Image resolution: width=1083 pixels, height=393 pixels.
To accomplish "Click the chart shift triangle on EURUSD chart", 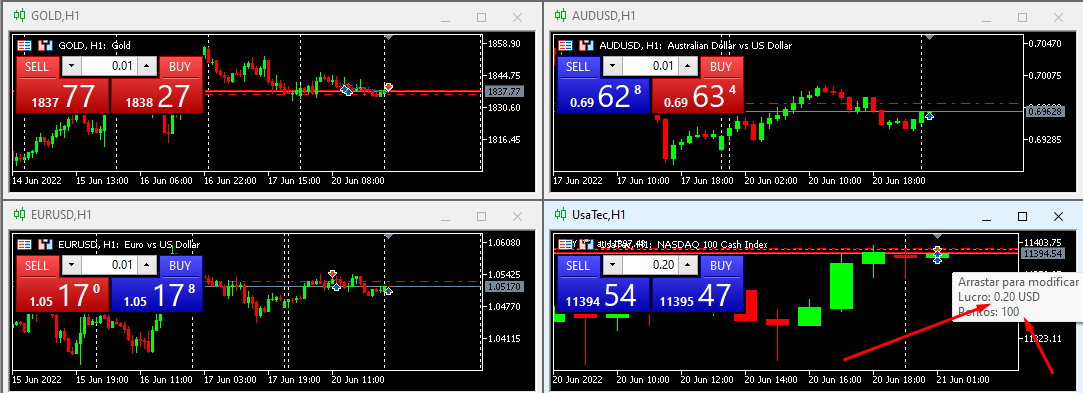I will [x=388, y=236].
